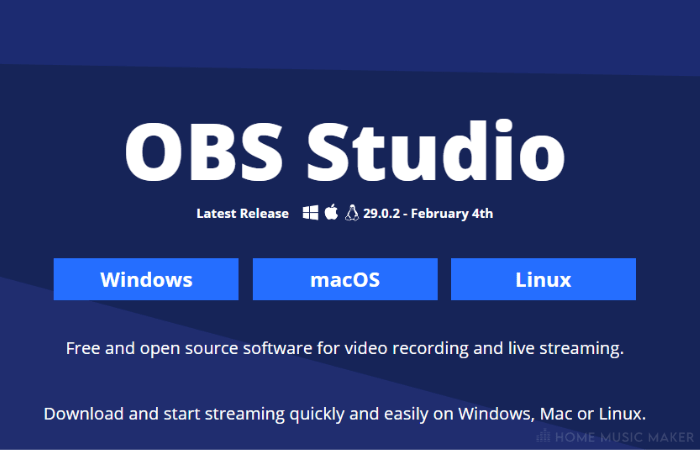Click the "29.0.2 - February 4th" version text
This screenshot has width=700, height=450.
point(428,213)
